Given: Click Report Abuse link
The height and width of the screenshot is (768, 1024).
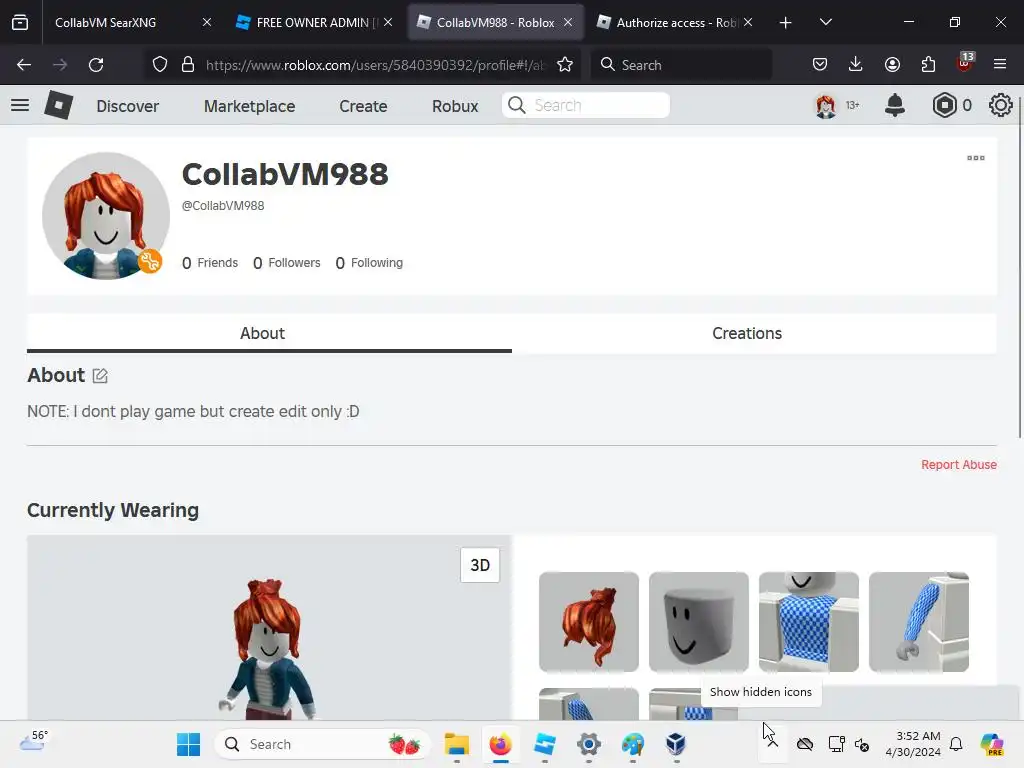Looking at the screenshot, I should 959,464.
